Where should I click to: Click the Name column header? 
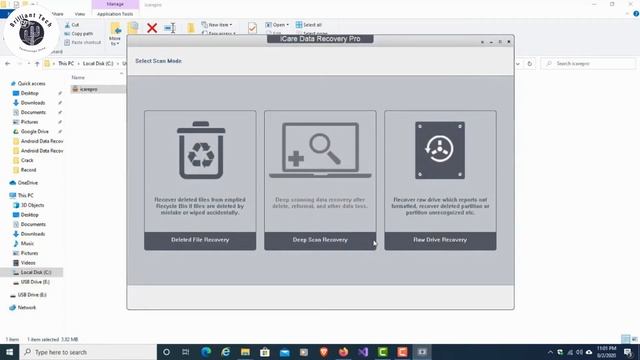click(78, 78)
